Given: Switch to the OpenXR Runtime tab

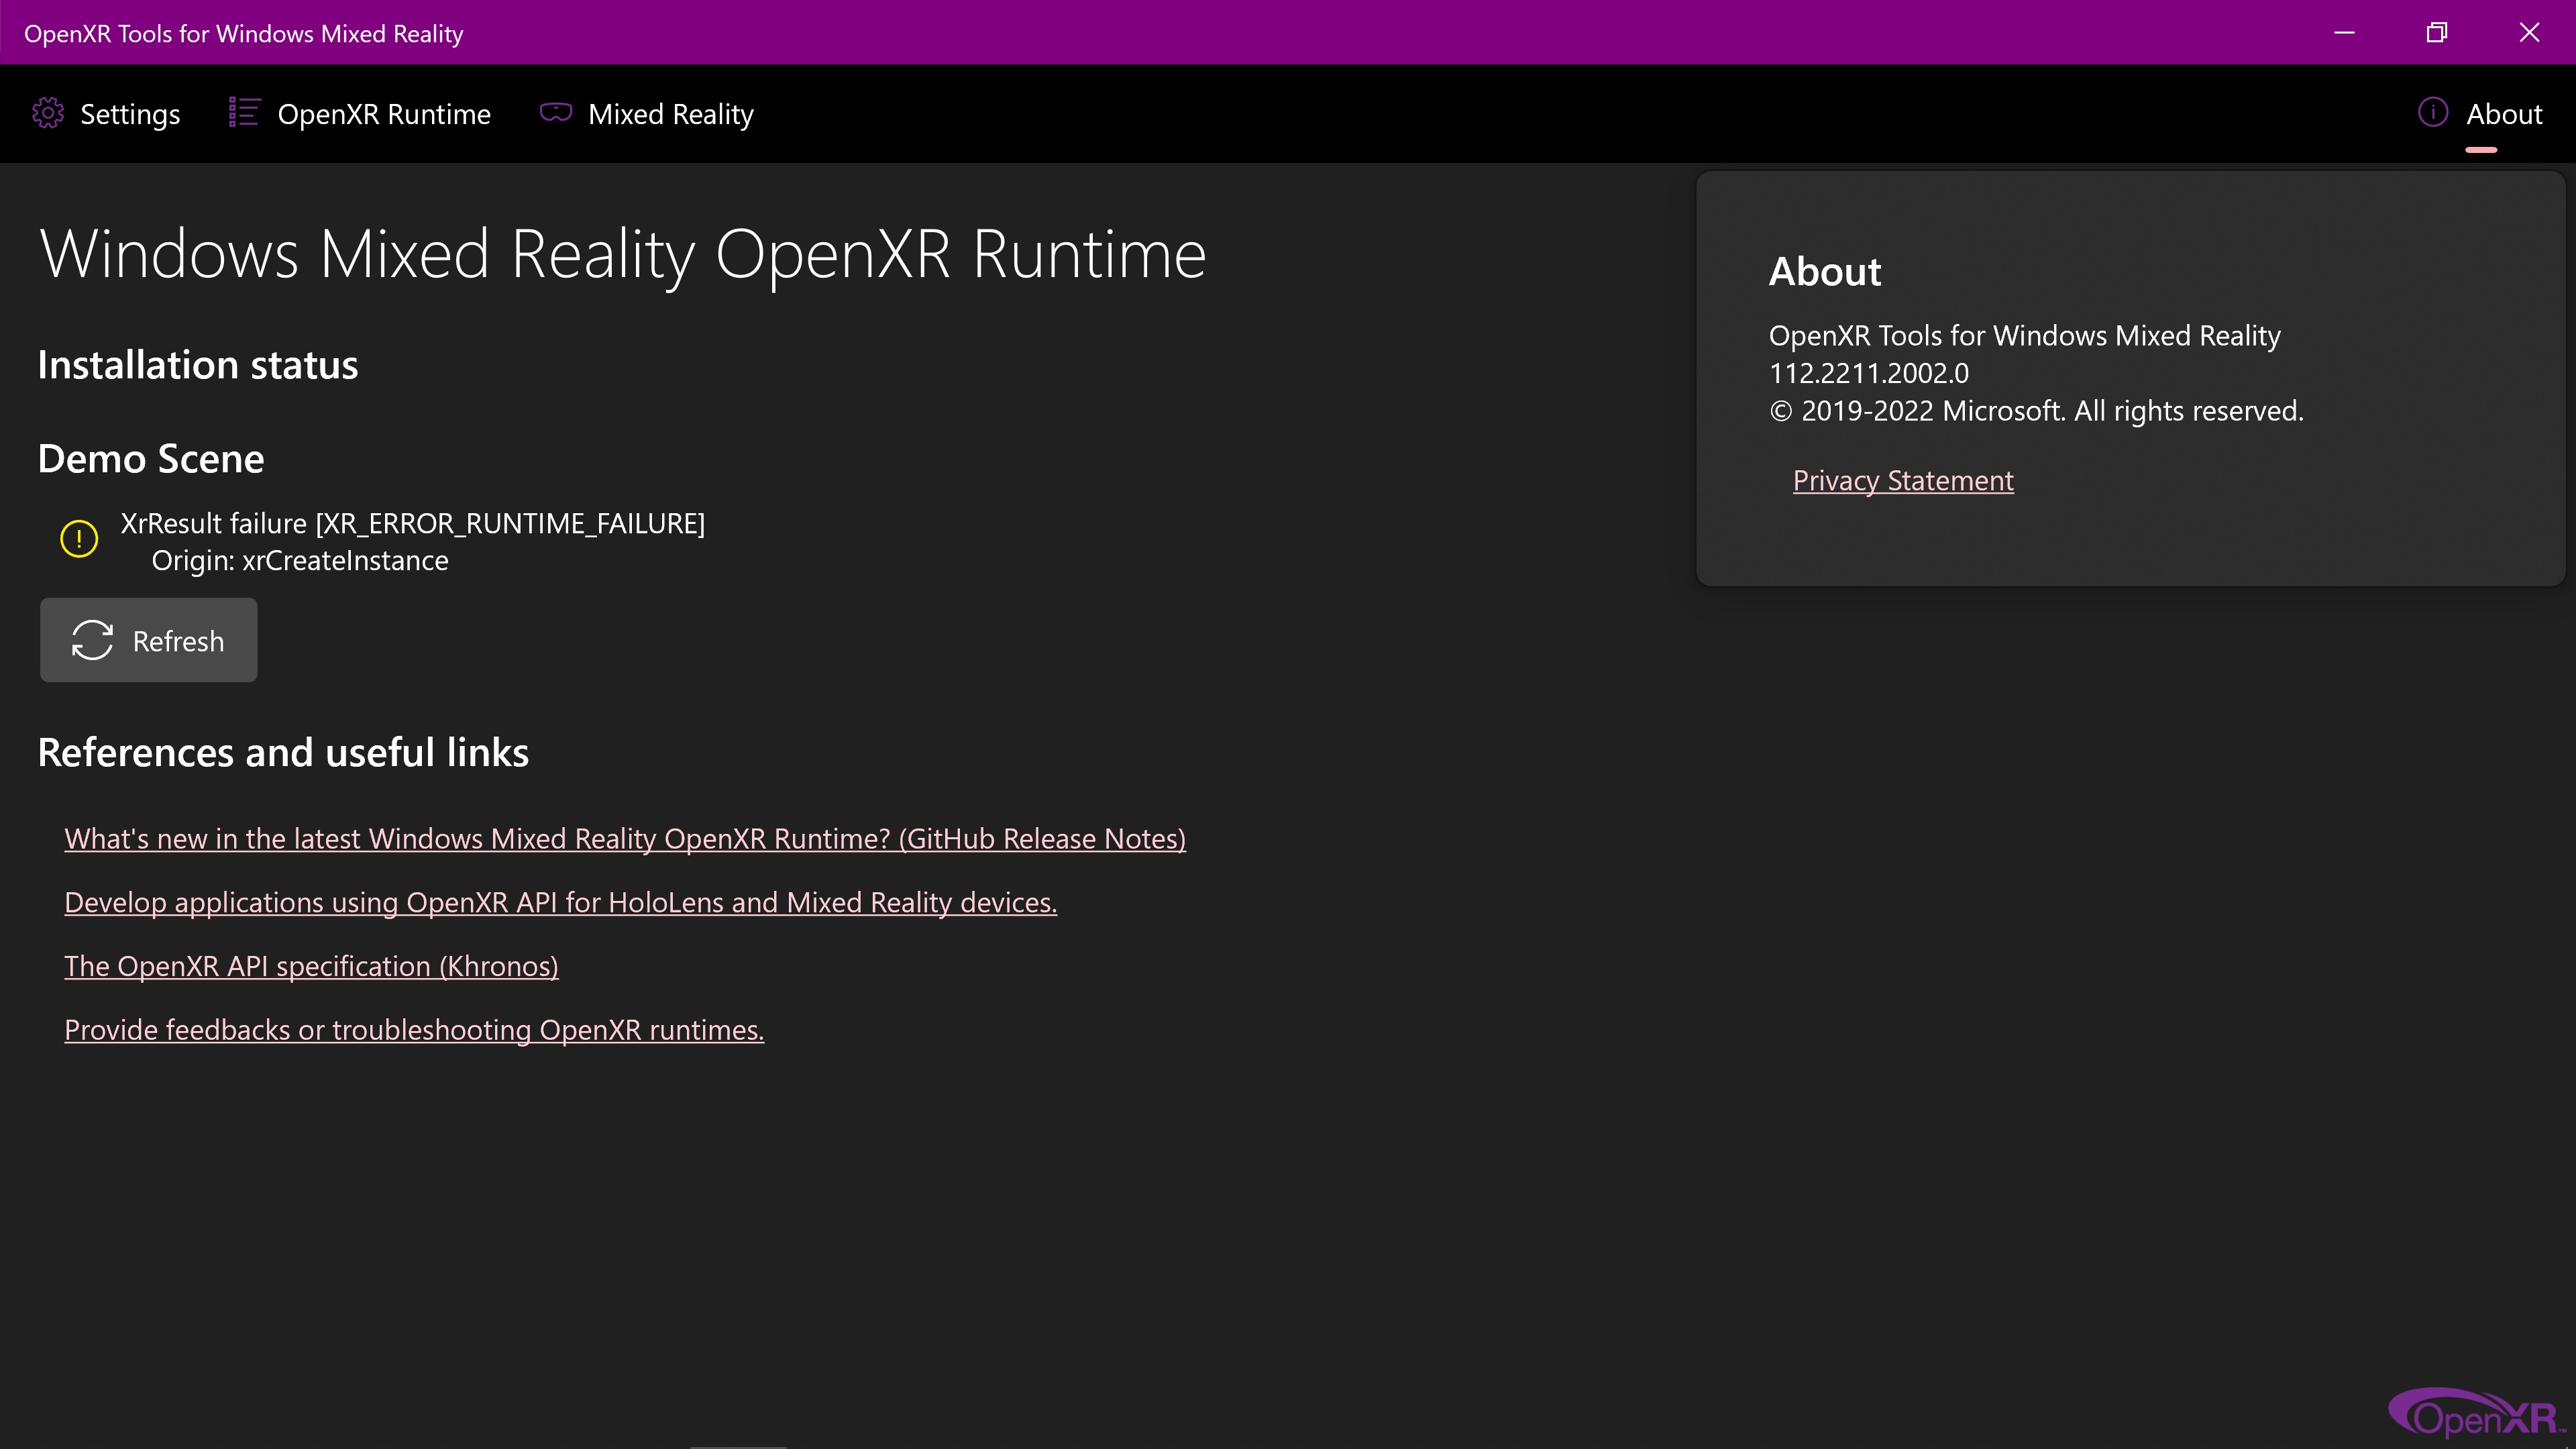Looking at the screenshot, I should (x=360, y=114).
